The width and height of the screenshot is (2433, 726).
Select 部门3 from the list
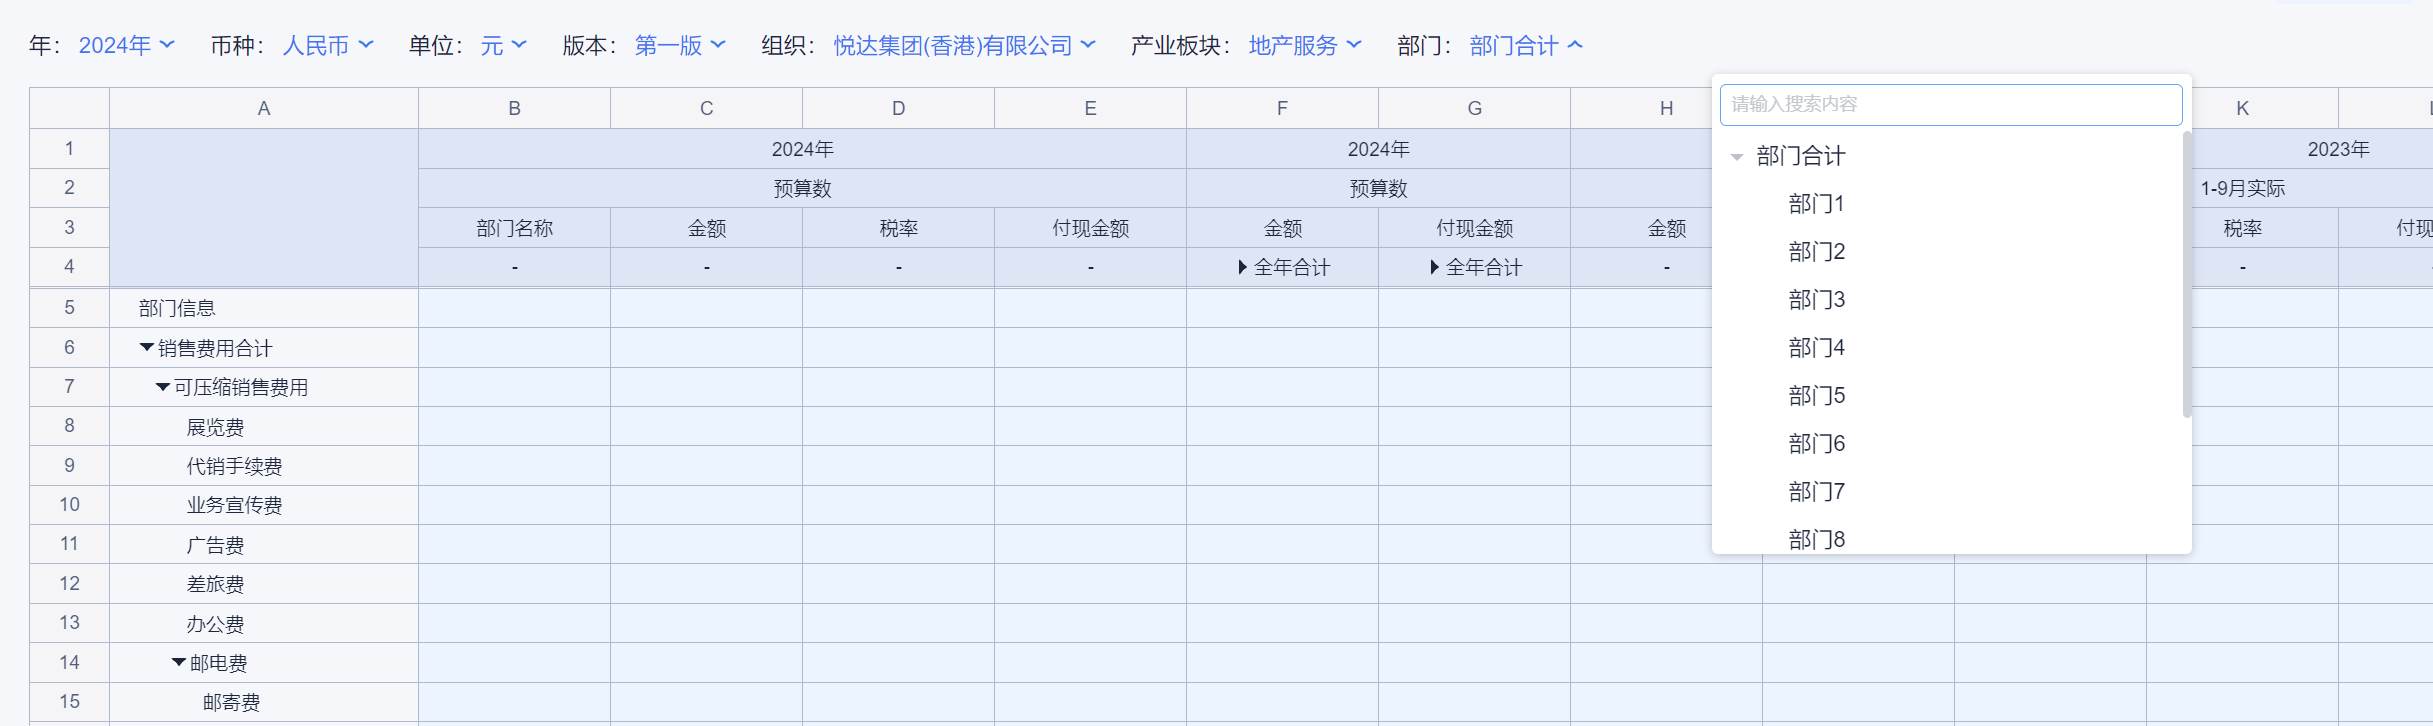click(x=1816, y=300)
